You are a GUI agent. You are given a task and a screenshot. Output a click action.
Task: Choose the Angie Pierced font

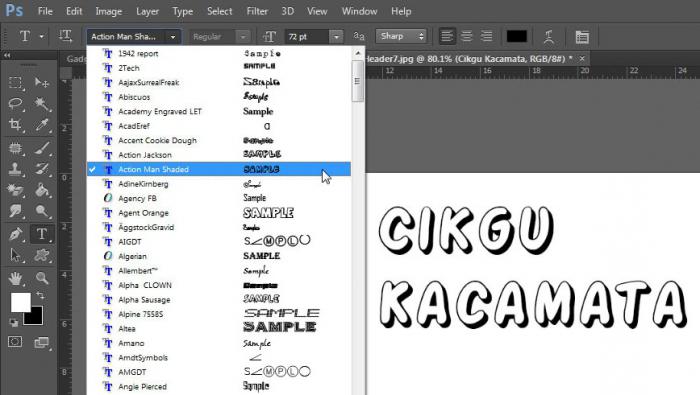click(219, 387)
